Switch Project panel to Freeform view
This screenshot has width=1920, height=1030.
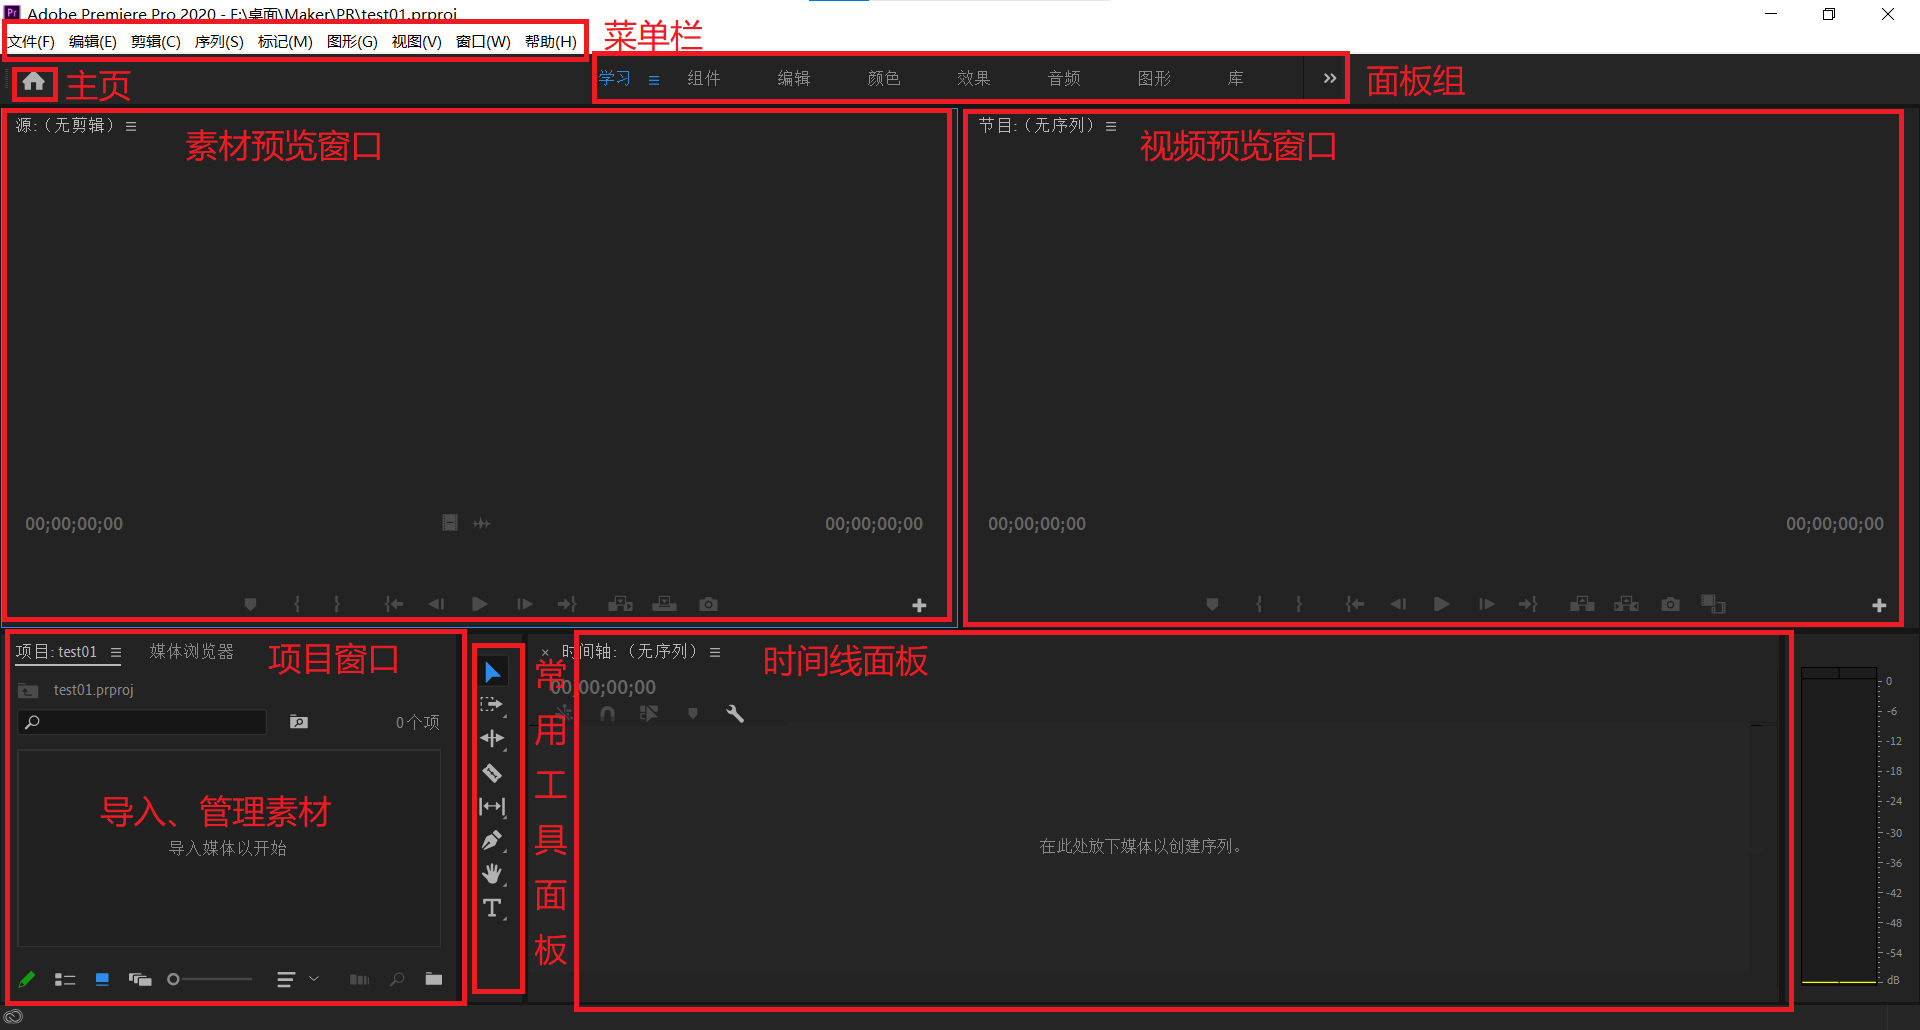(x=140, y=979)
